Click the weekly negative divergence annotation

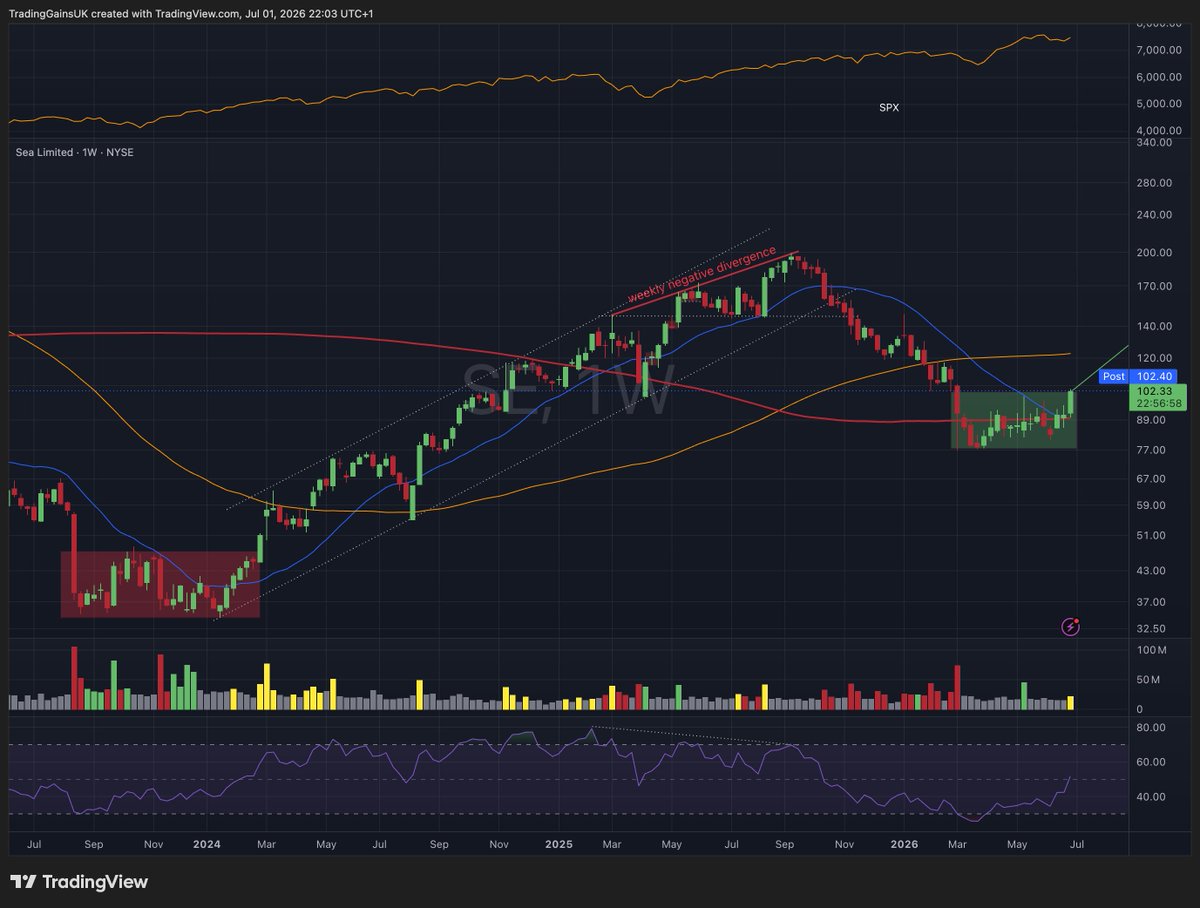702,274
